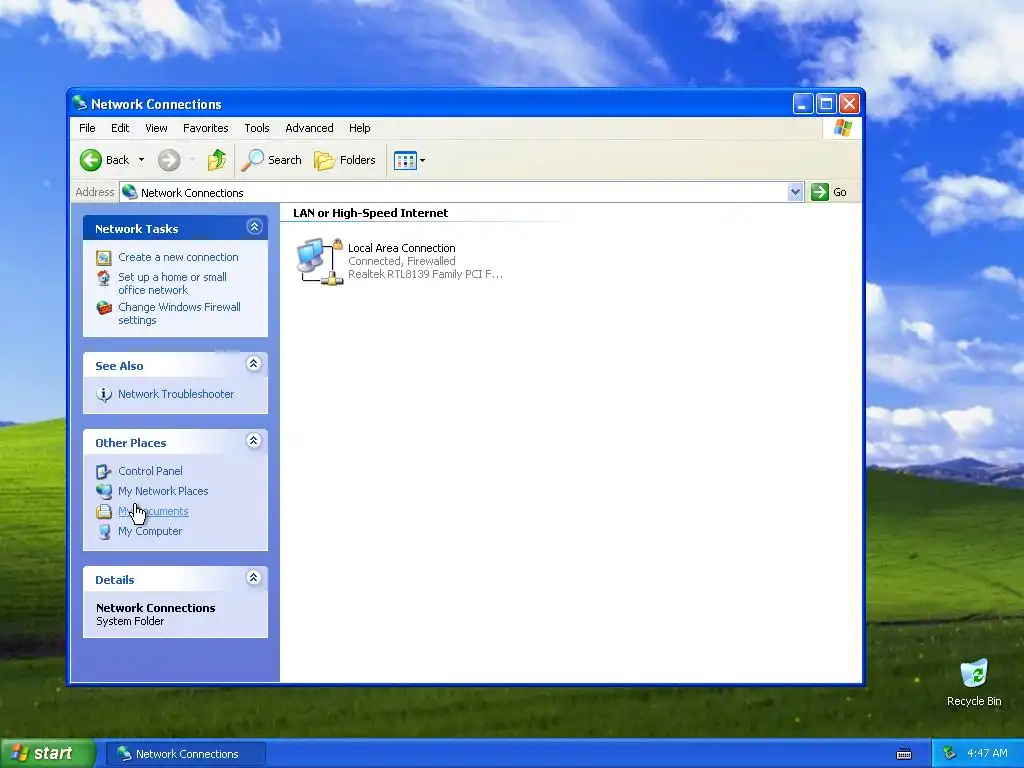Click the Up folder level icon
This screenshot has height=768, width=1024.
217,160
